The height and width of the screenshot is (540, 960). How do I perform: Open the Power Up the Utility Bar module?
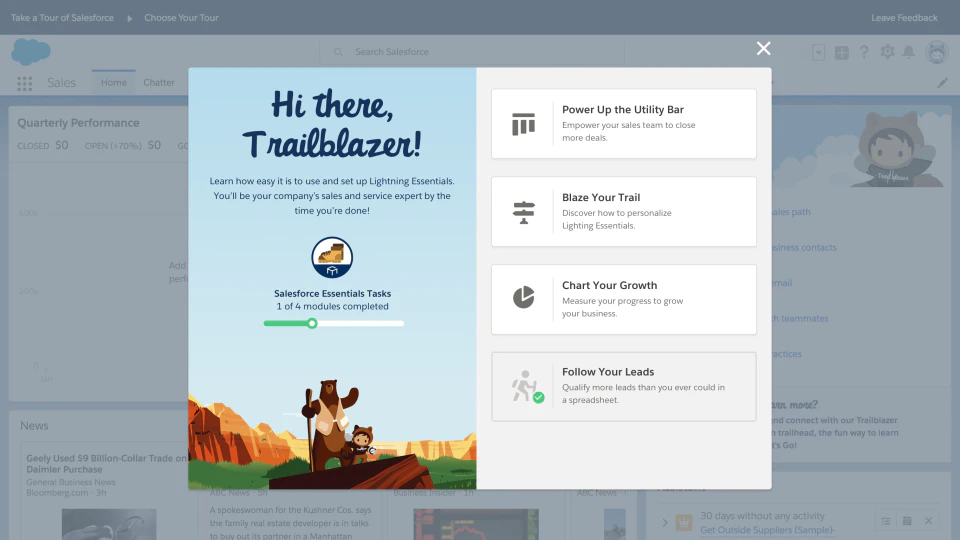pyautogui.click(x=623, y=124)
